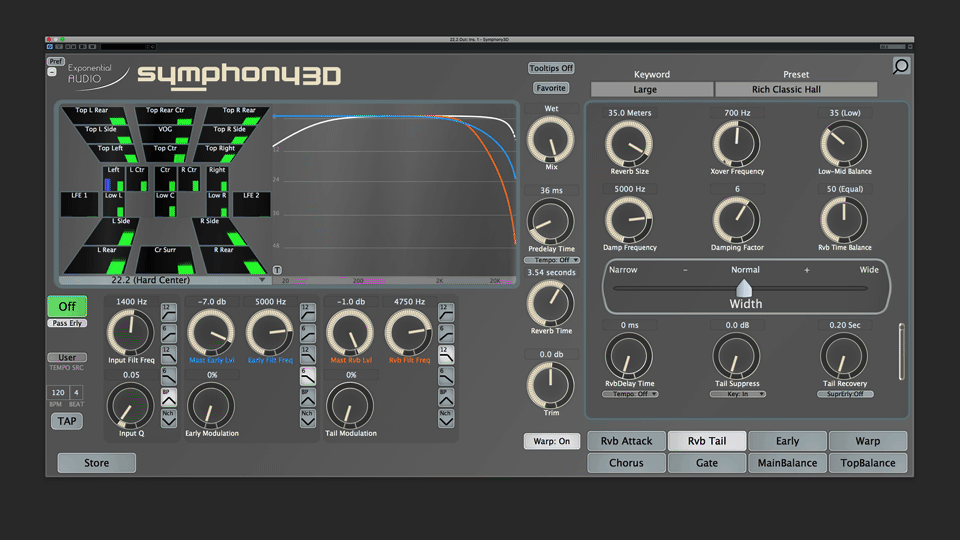Select 12 dB high-pass for input filter

[x=168, y=312]
